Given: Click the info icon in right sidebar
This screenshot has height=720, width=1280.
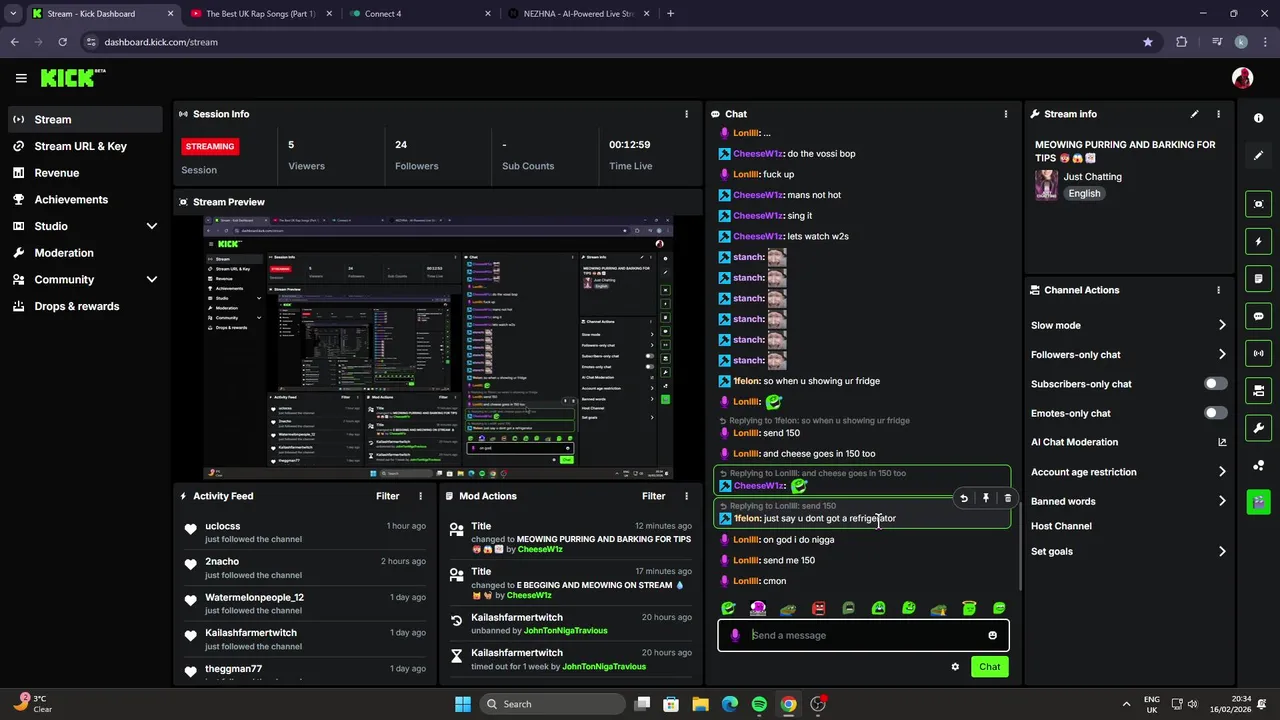Looking at the screenshot, I should point(1258,118).
